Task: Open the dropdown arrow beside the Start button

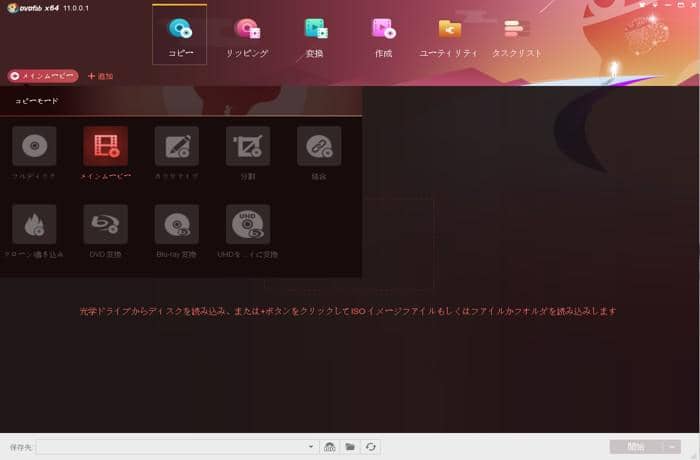Action: coord(675,447)
